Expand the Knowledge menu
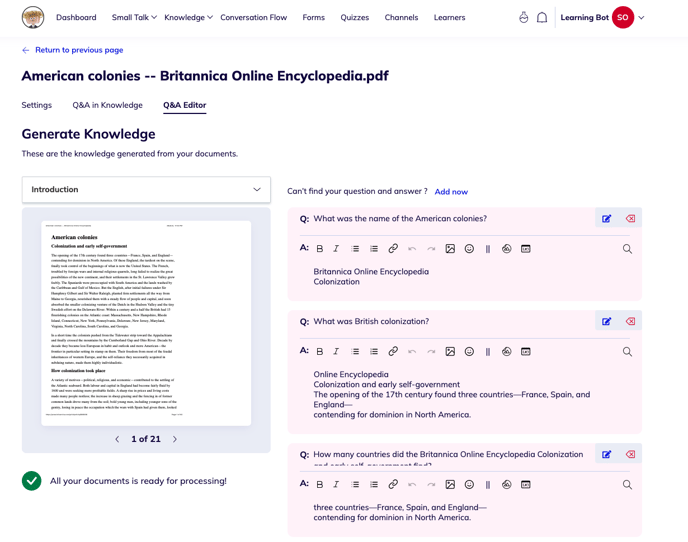 point(188,18)
